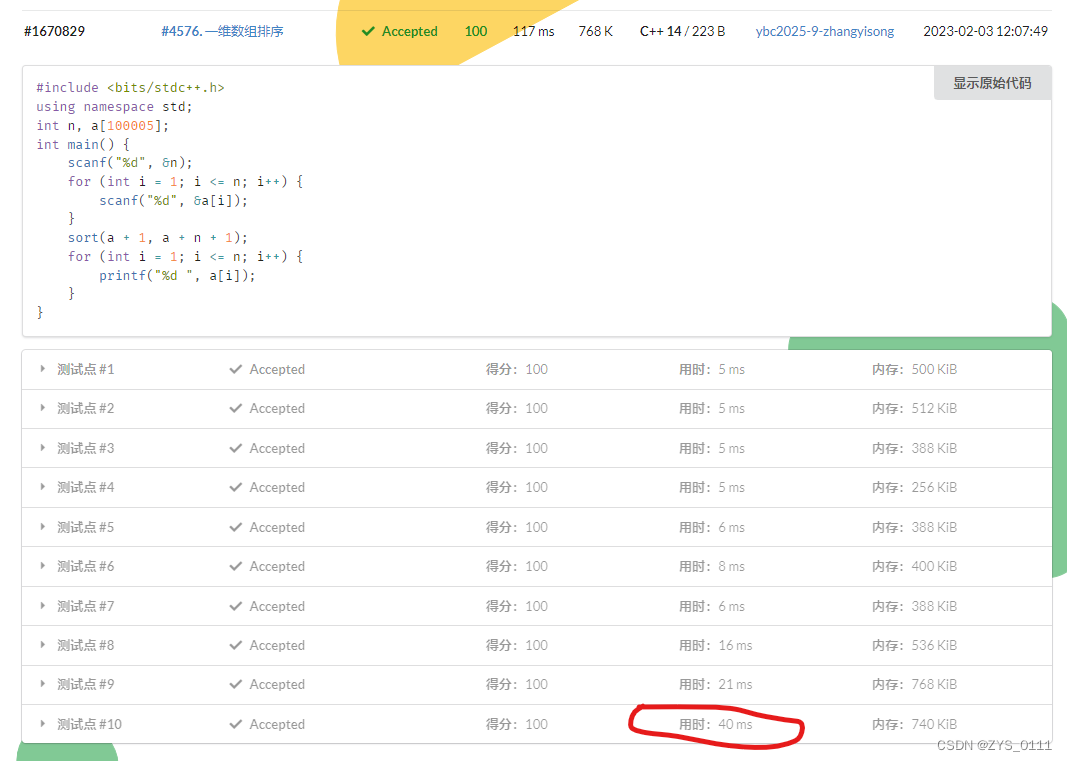The width and height of the screenshot is (1067, 761).
Task: Expand test point #5 row arrow
Action: (x=42, y=527)
